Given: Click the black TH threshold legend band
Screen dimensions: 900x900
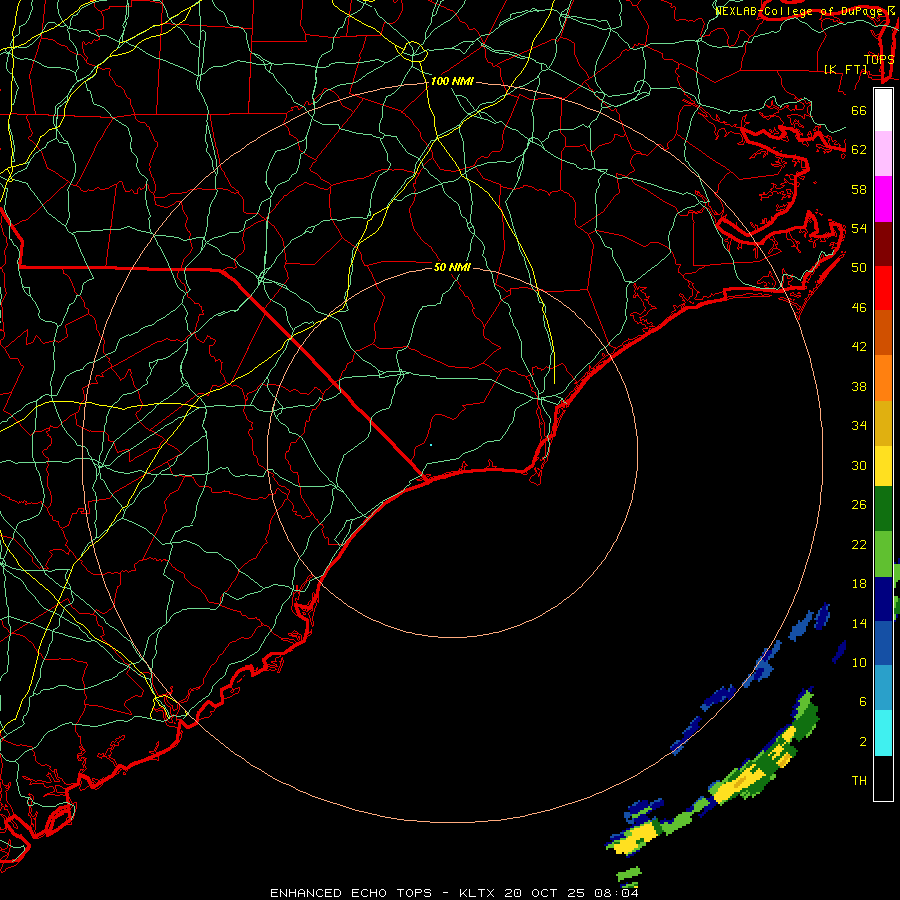Looking at the screenshot, I should 883,777.
